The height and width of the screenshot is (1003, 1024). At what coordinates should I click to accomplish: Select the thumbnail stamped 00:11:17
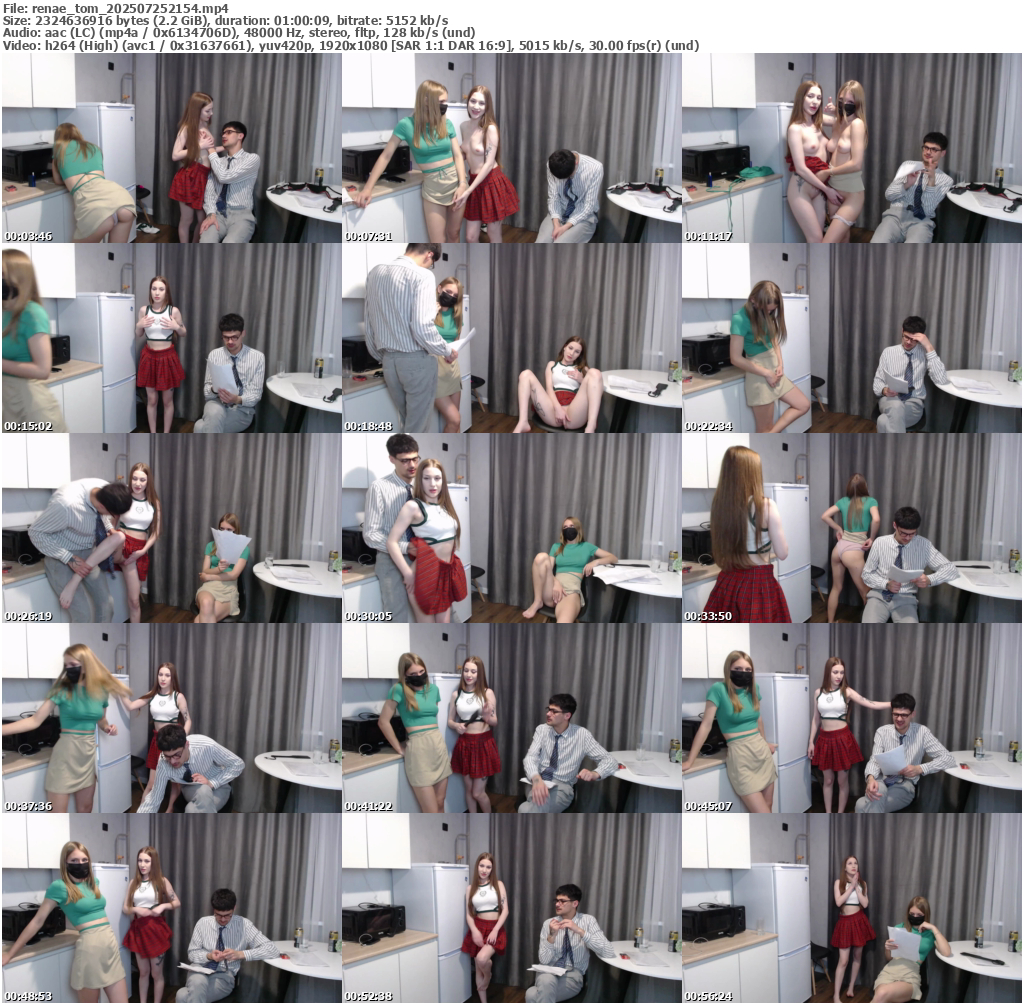851,148
